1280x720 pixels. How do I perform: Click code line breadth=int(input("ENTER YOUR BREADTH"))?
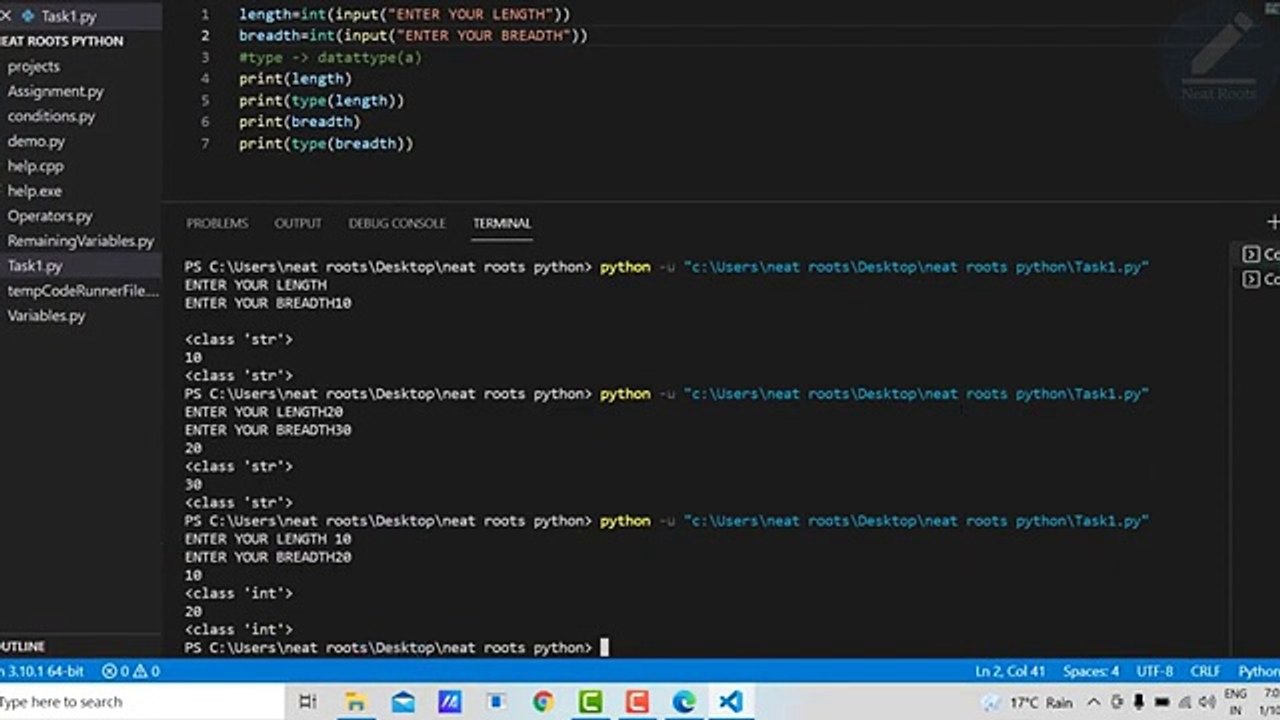click(x=413, y=35)
